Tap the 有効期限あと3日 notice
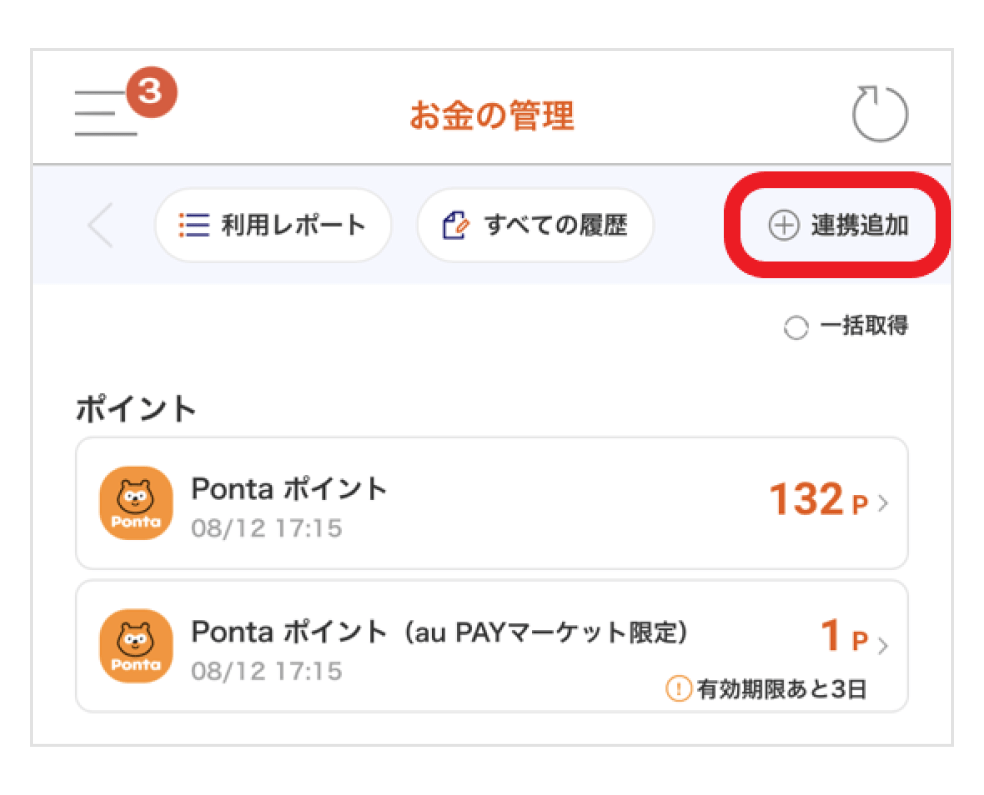Image resolution: width=984 pixels, height=795 pixels. (781, 690)
